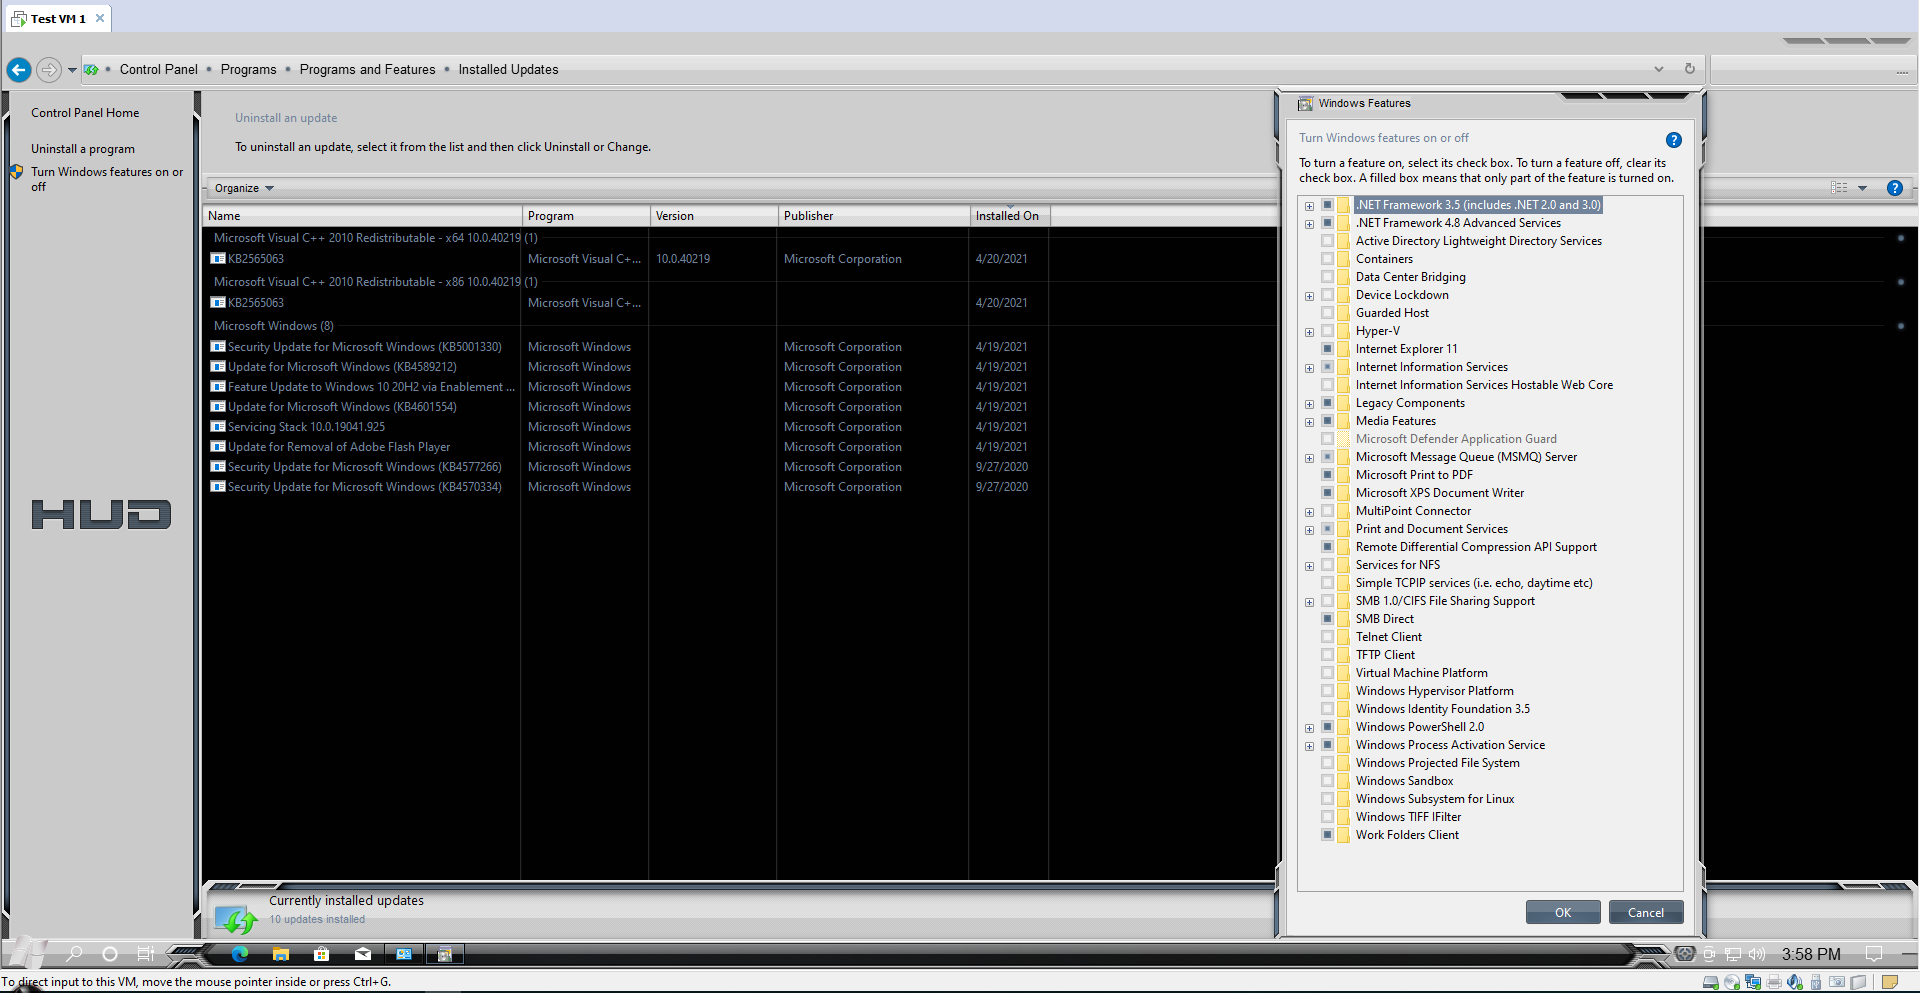
Task: Go to Programs in breadcrumb
Action: pos(248,69)
